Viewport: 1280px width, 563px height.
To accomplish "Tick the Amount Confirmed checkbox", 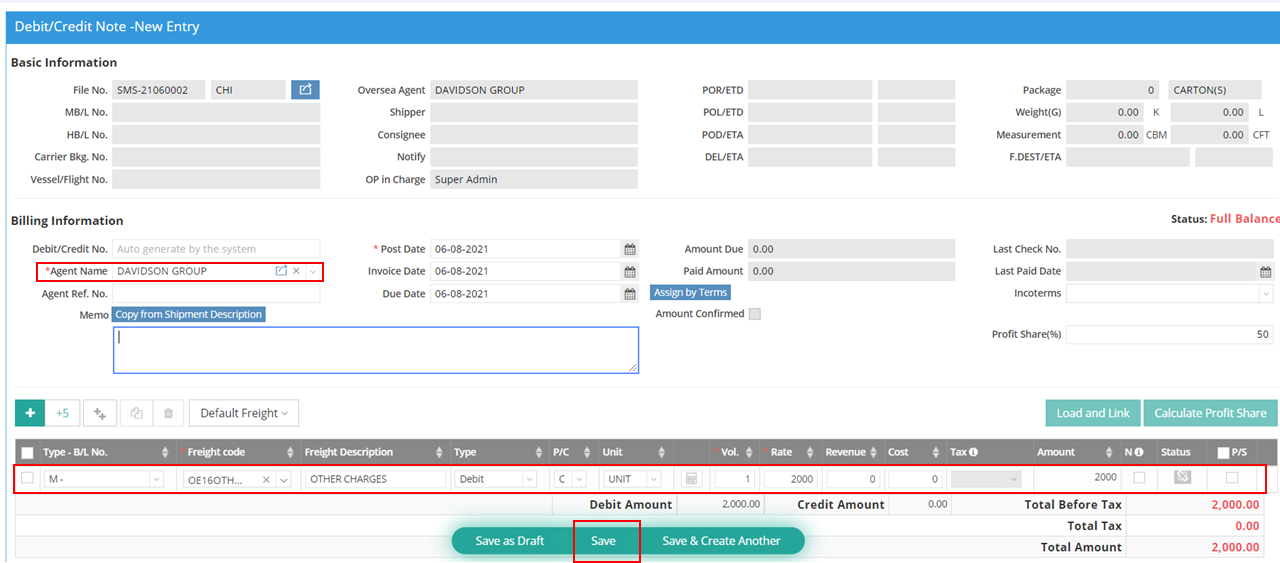I will pyautogui.click(x=755, y=314).
